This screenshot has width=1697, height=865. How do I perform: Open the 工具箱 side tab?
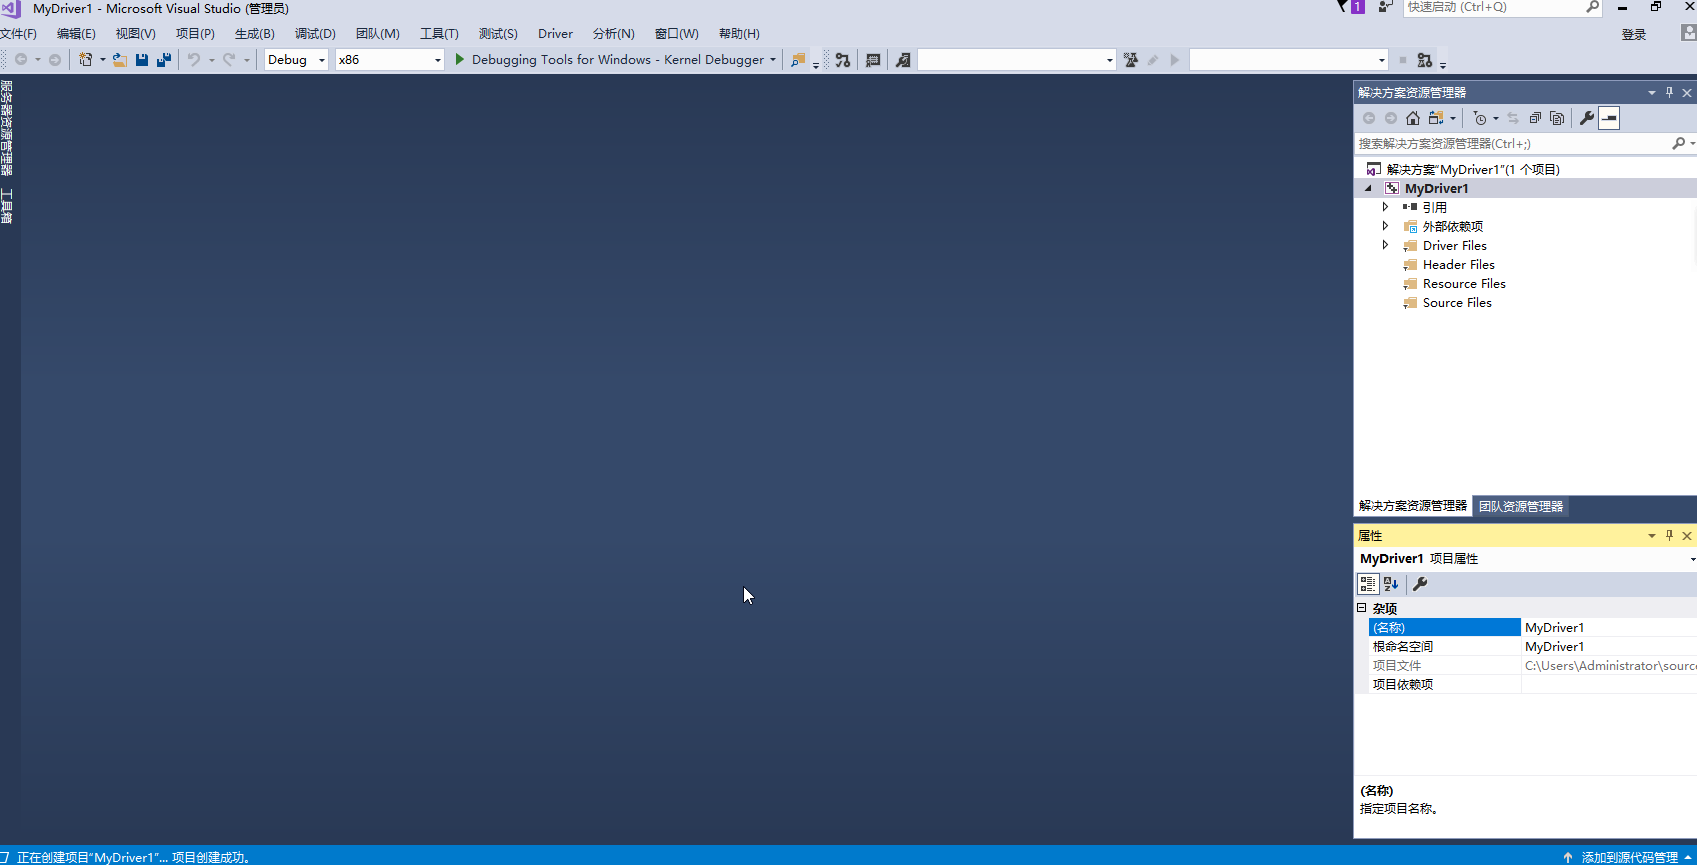[7, 206]
